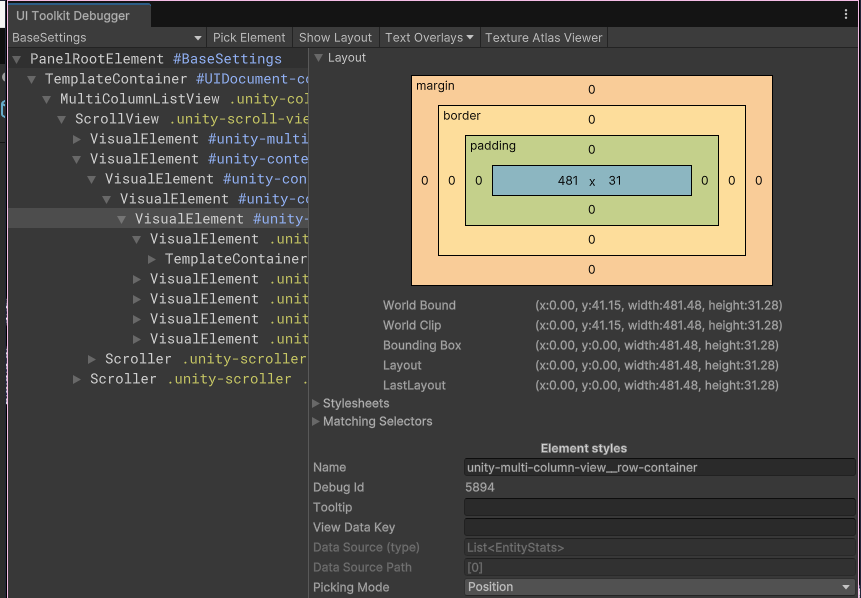861x598 pixels.
Task: Collapse the MultiColumnListView tree node arrow
Action: (48, 99)
